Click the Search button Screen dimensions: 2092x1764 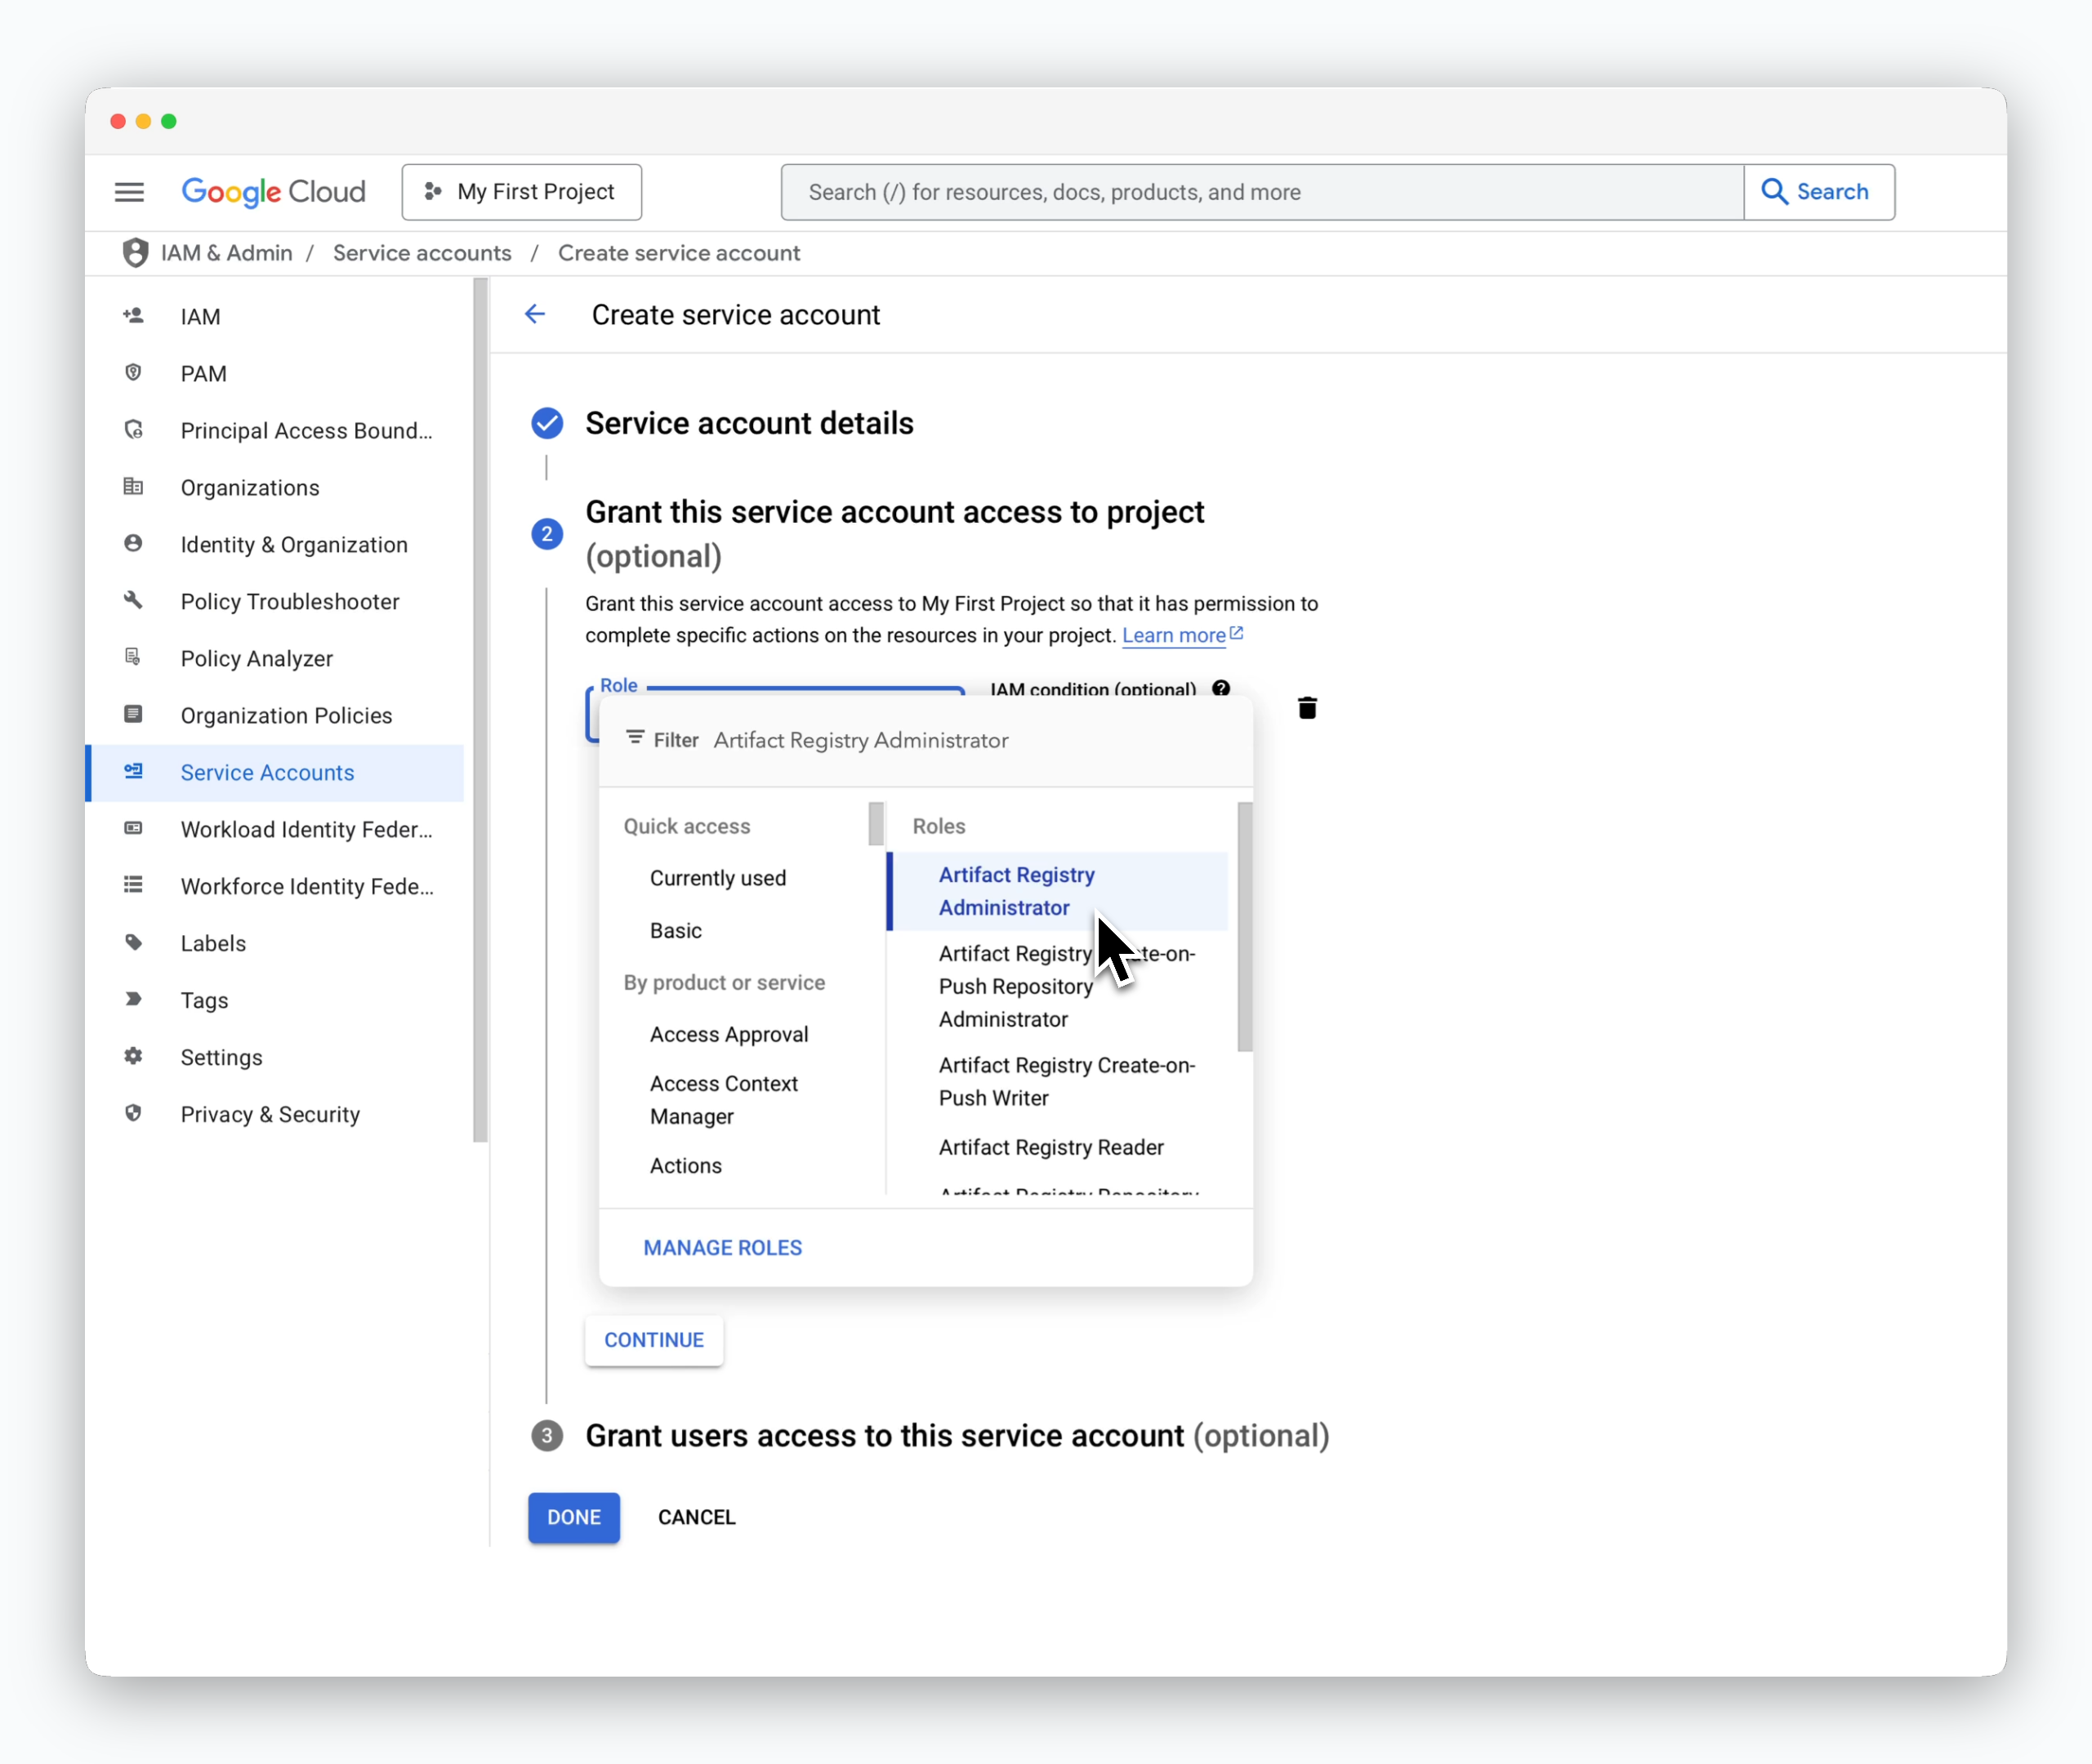[1819, 192]
